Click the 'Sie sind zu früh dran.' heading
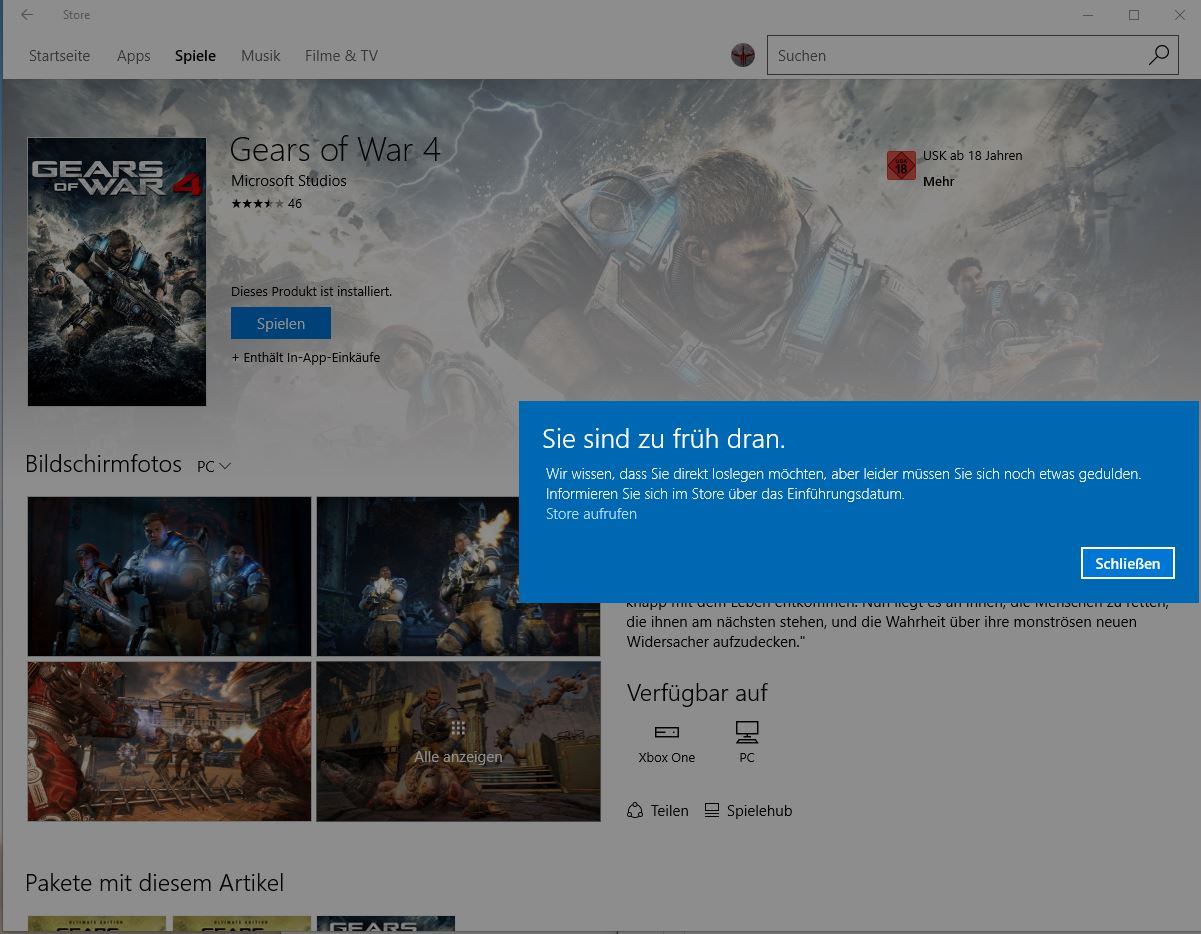 click(663, 438)
